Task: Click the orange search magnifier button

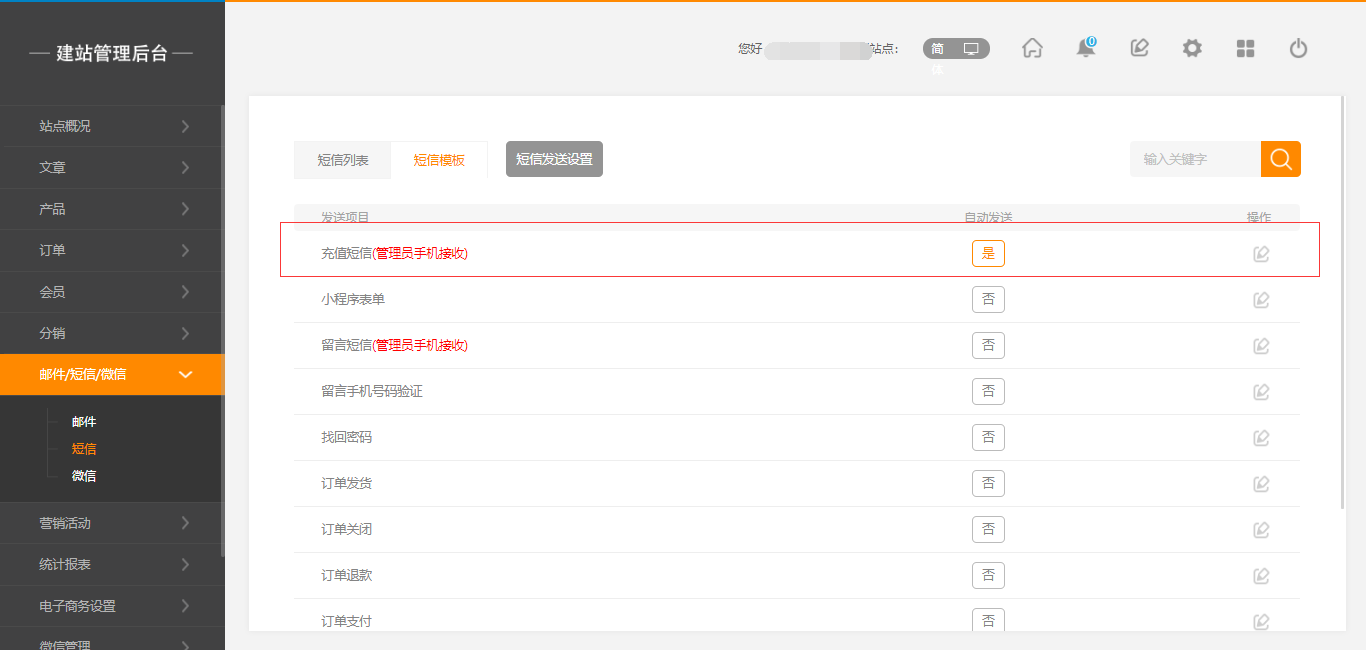Action: click(x=1280, y=159)
